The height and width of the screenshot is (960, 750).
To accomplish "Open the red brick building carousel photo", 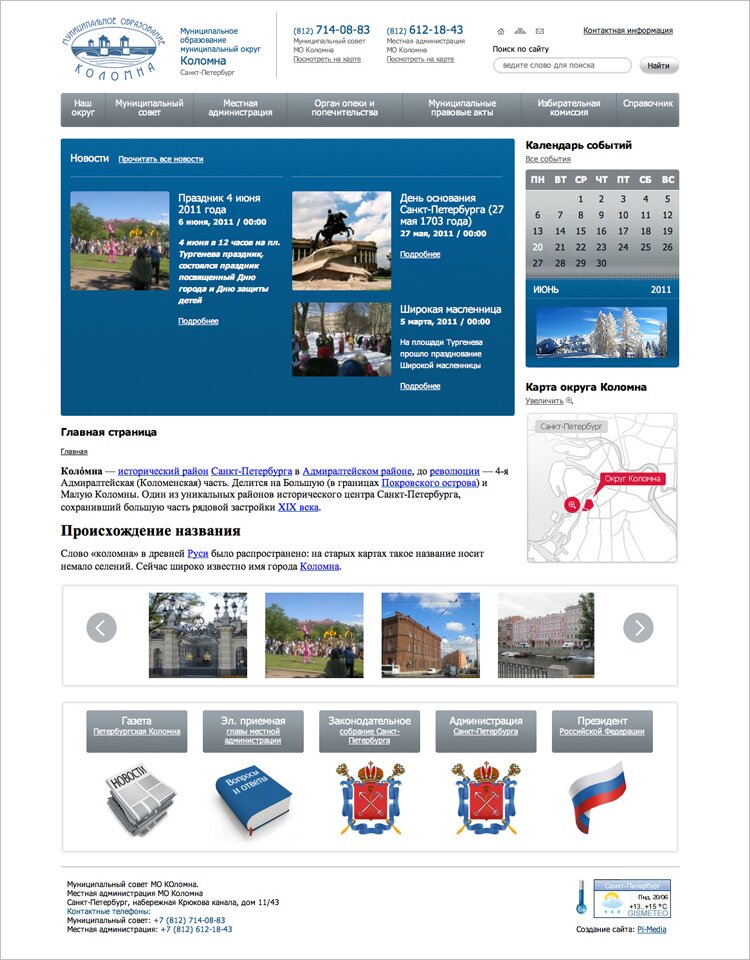I will (430, 635).
